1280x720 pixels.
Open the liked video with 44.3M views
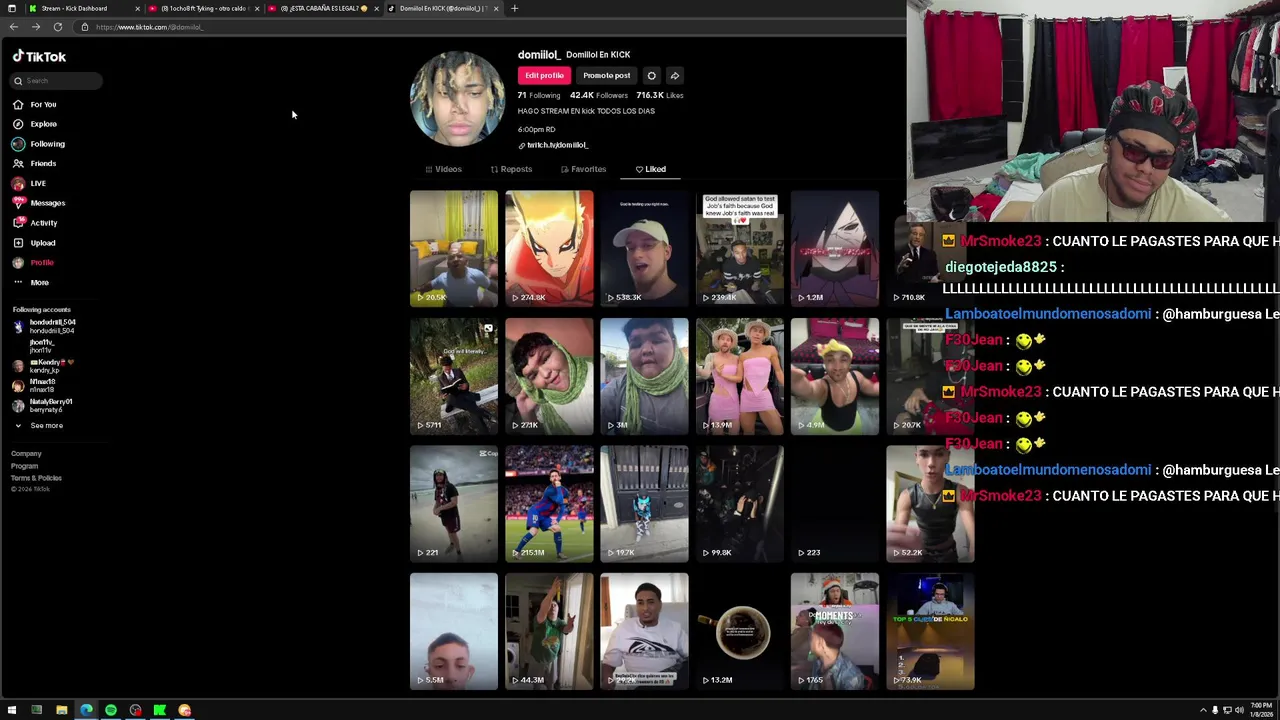click(x=549, y=631)
